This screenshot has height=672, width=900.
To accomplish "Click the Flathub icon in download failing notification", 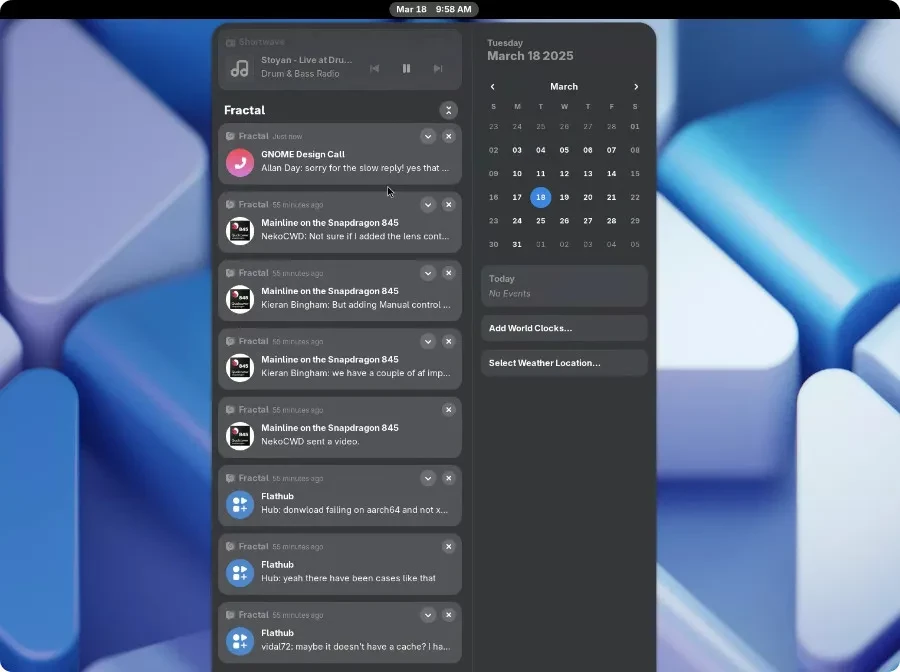I will [240, 504].
